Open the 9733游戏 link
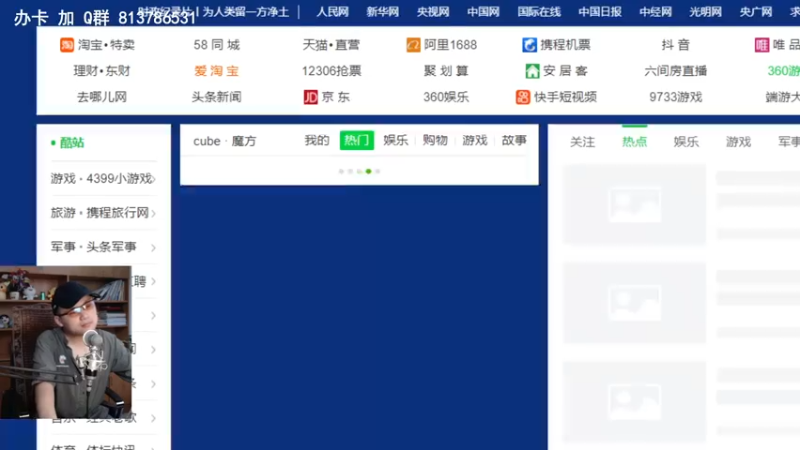Viewport: 800px width, 450px height. point(676,97)
